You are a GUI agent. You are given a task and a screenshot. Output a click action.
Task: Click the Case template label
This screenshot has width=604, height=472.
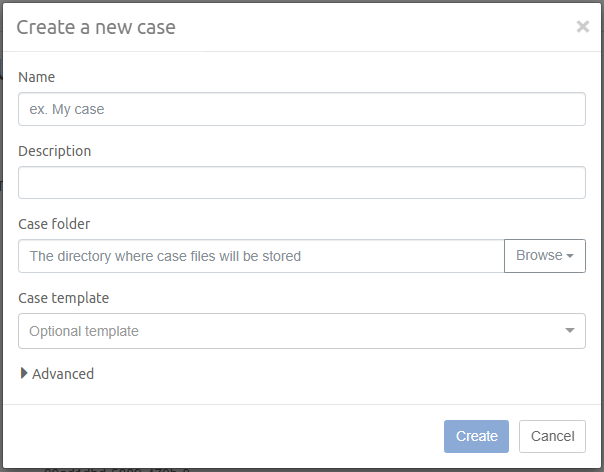64,298
